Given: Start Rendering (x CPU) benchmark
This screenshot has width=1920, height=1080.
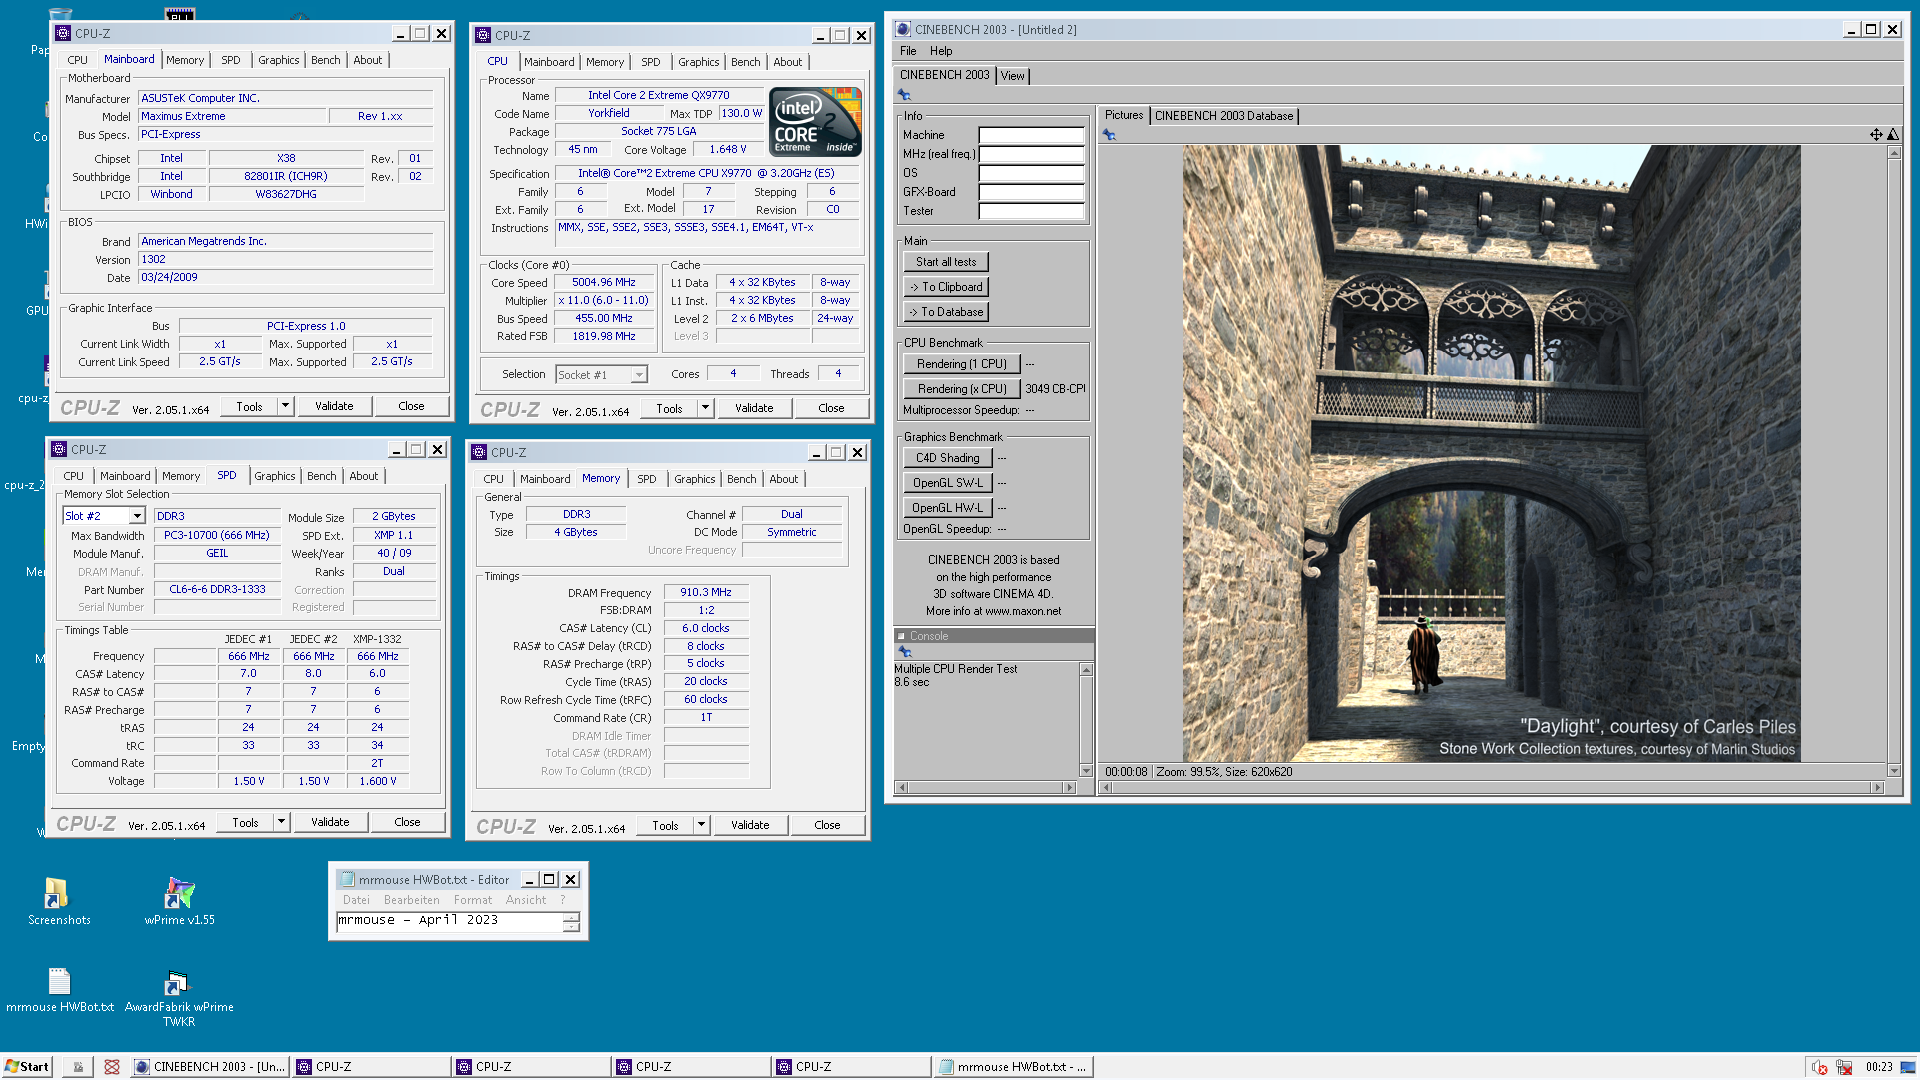Looking at the screenshot, I should 962,389.
